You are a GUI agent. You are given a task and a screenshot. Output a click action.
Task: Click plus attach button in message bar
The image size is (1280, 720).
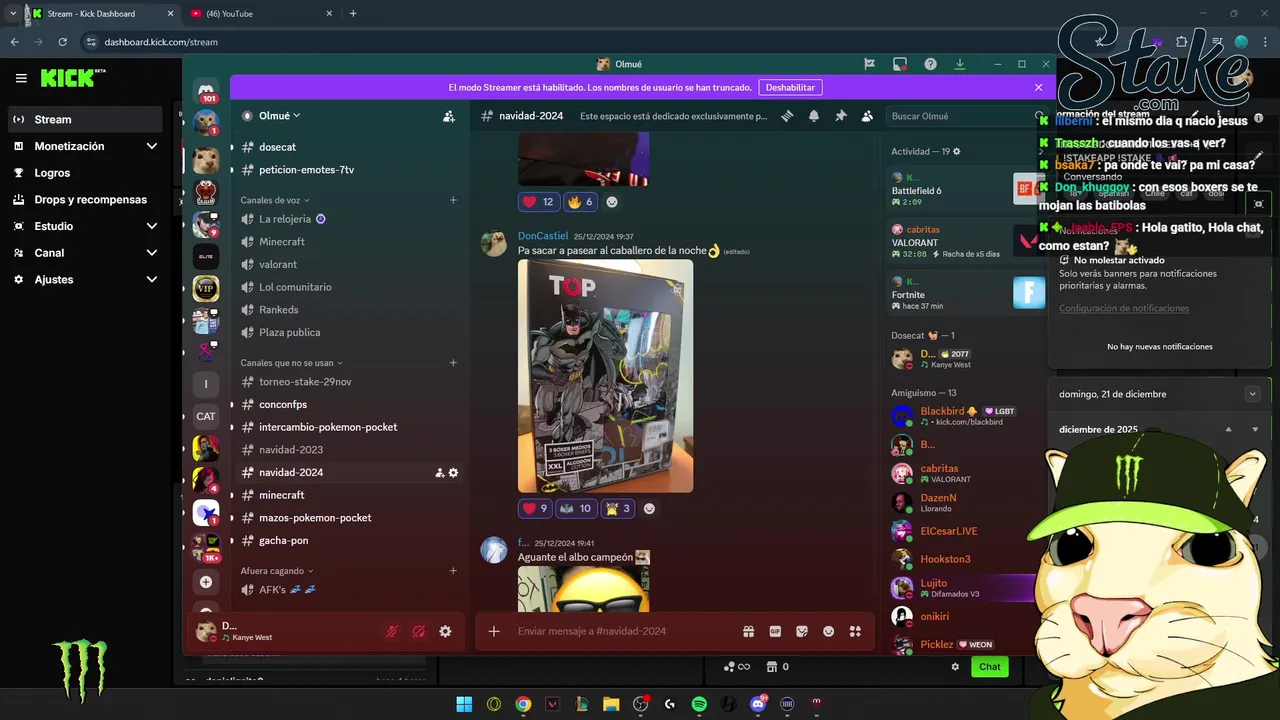(494, 631)
